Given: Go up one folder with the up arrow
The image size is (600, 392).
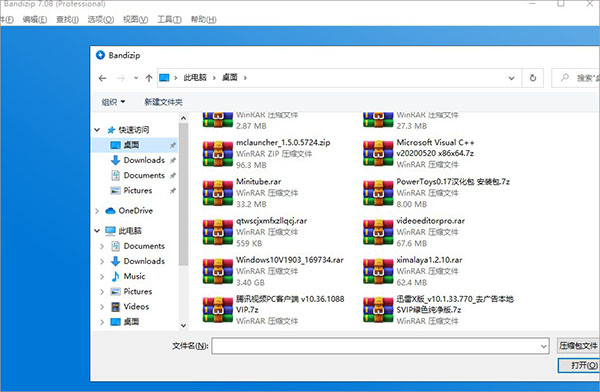Looking at the screenshot, I should (x=149, y=78).
